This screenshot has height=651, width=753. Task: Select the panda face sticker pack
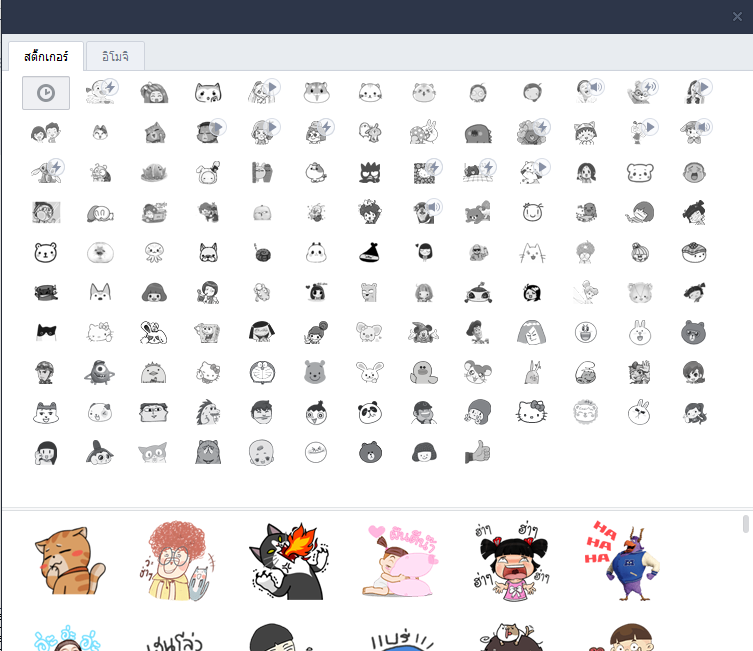tap(370, 412)
